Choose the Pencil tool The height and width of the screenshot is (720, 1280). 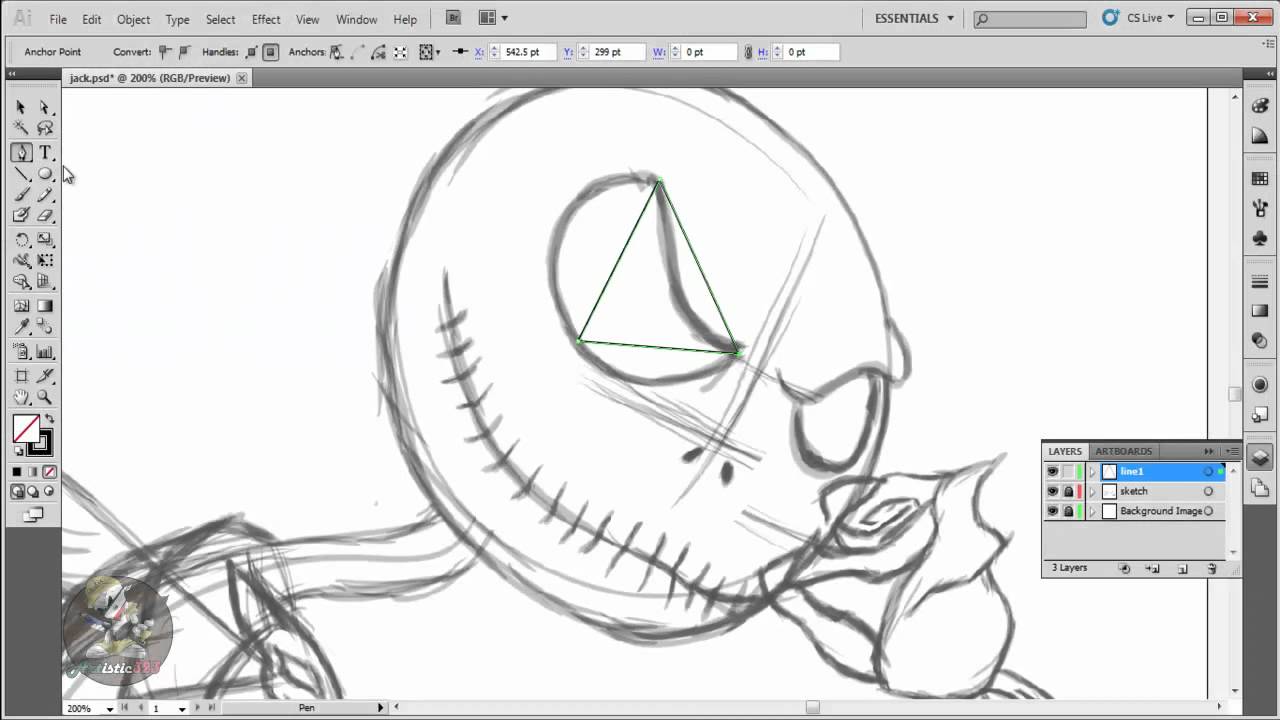pyautogui.click(x=45, y=195)
